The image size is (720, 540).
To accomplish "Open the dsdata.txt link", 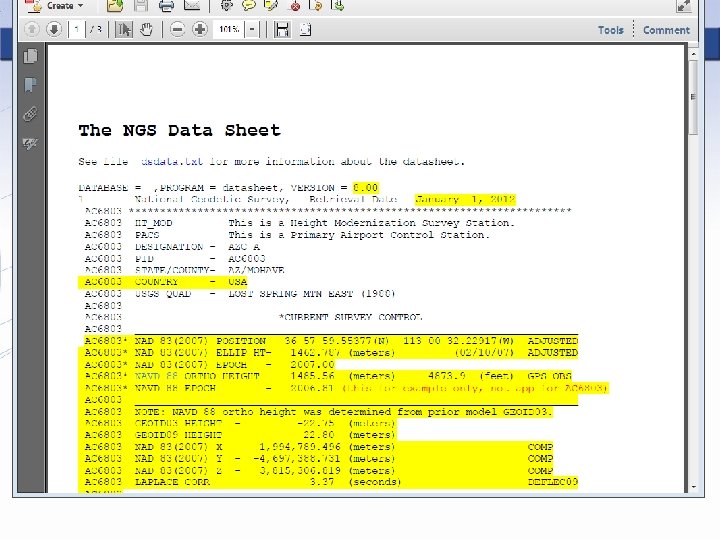I will pos(172,161).
